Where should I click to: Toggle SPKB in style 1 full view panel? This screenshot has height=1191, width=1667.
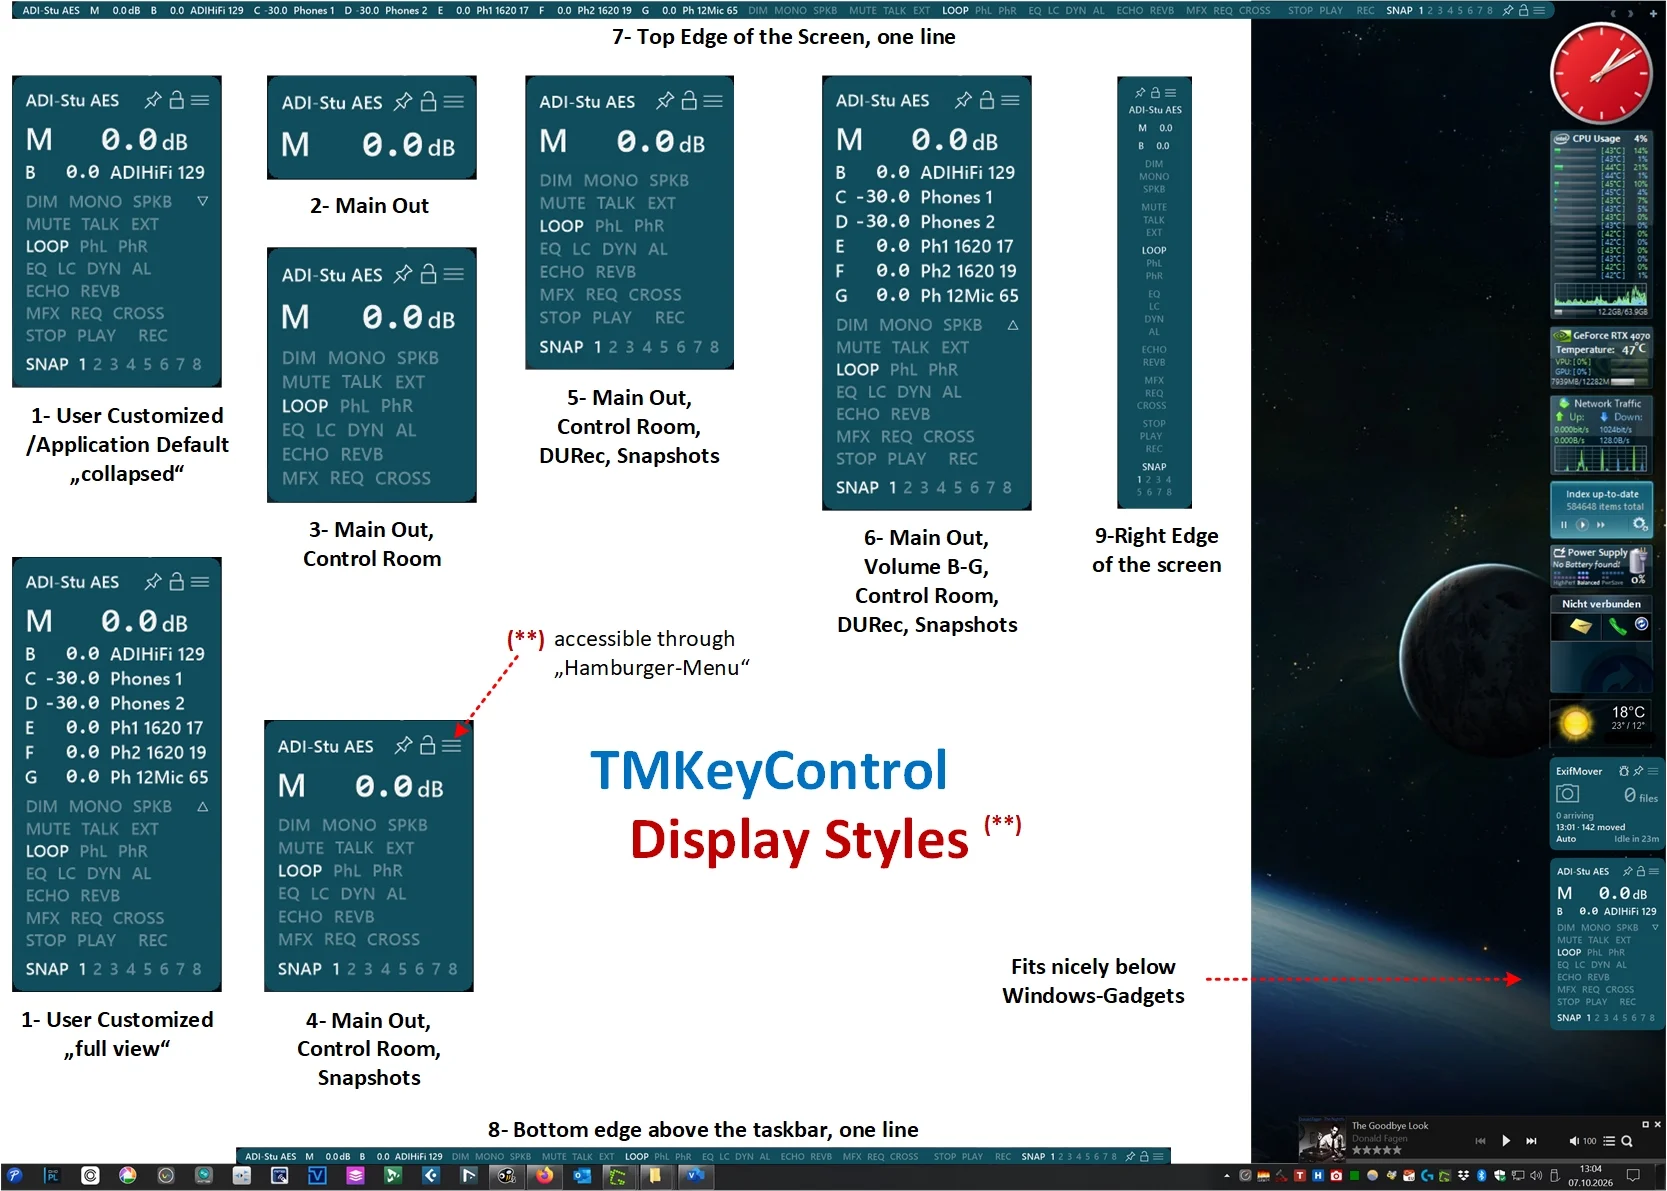click(153, 806)
